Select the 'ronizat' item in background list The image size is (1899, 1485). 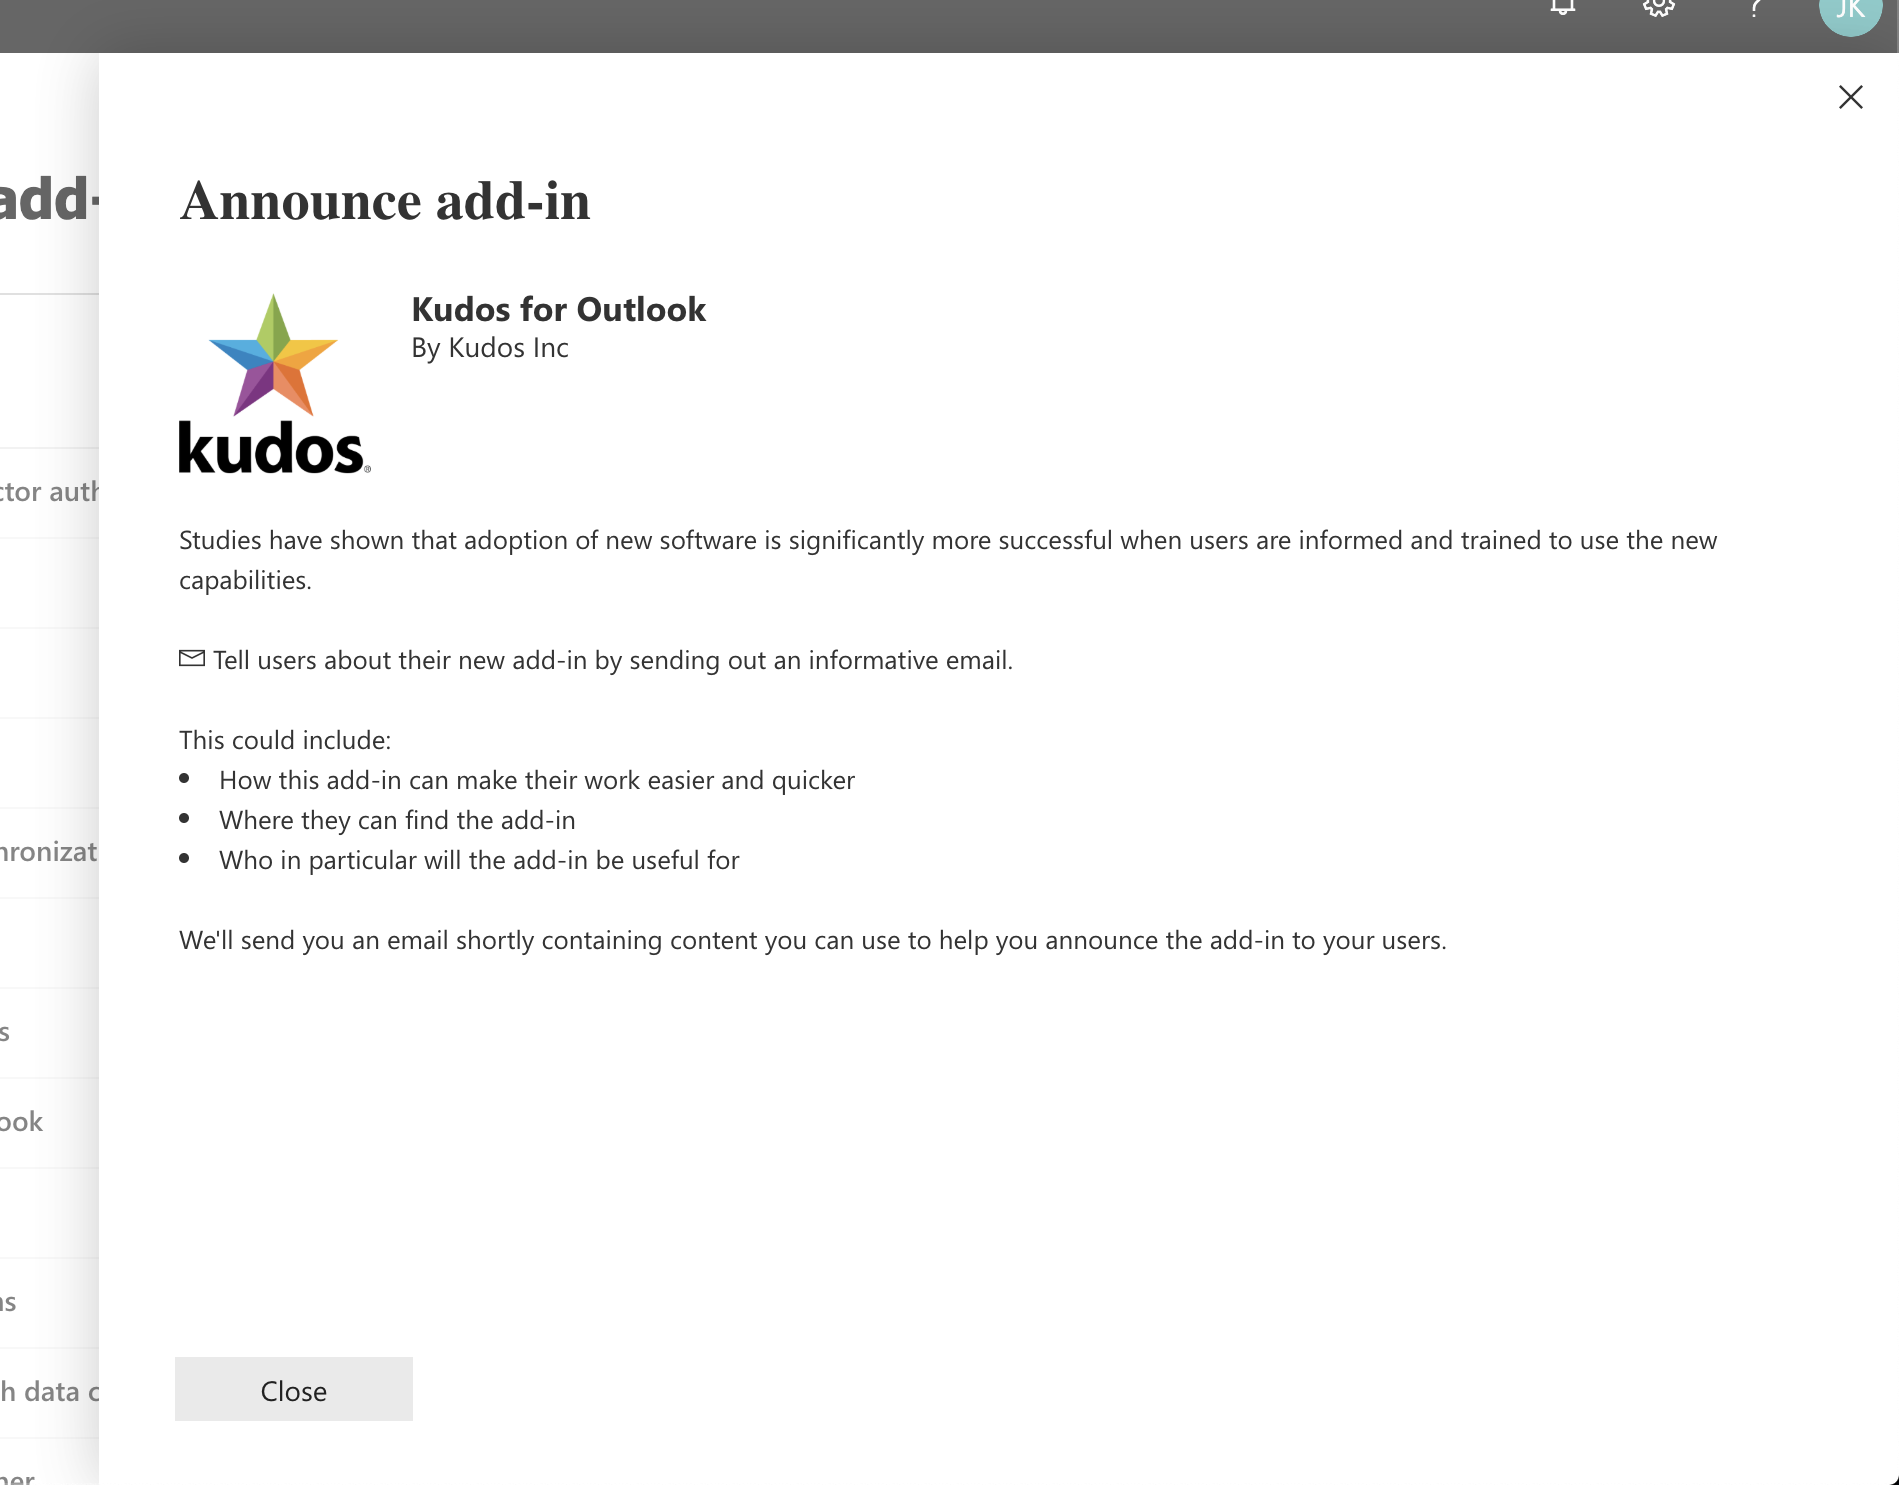click(x=49, y=852)
